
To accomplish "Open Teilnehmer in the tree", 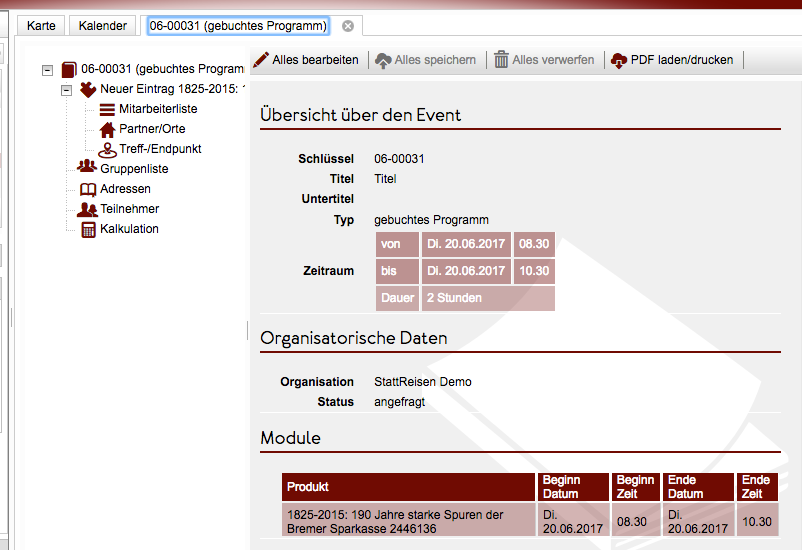I will click(x=129, y=209).
